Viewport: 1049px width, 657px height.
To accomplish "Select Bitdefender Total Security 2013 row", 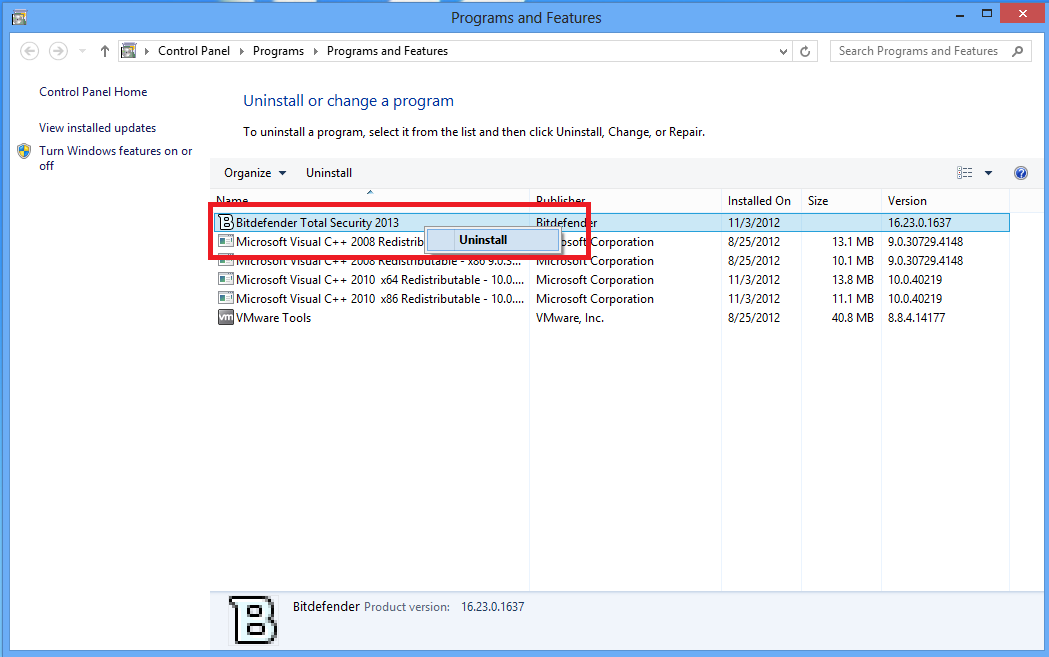I will [611, 223].
